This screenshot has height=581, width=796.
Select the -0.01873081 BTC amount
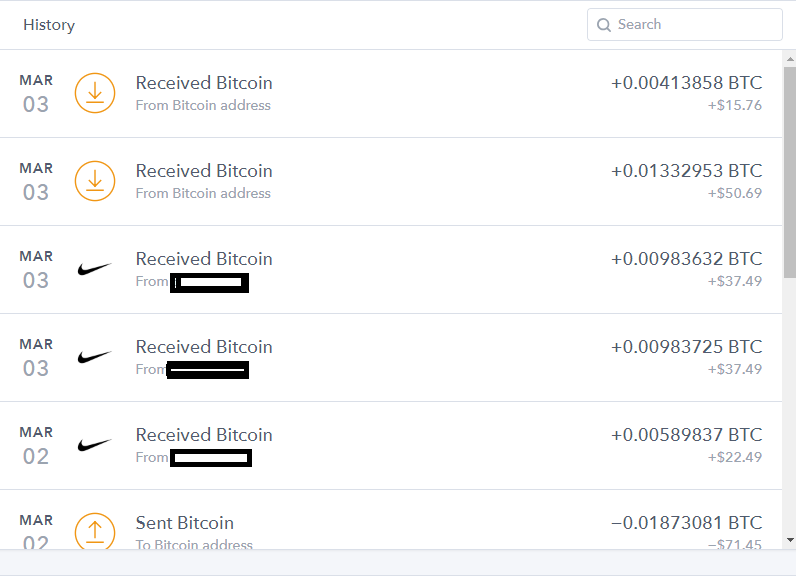coord(686,523)
